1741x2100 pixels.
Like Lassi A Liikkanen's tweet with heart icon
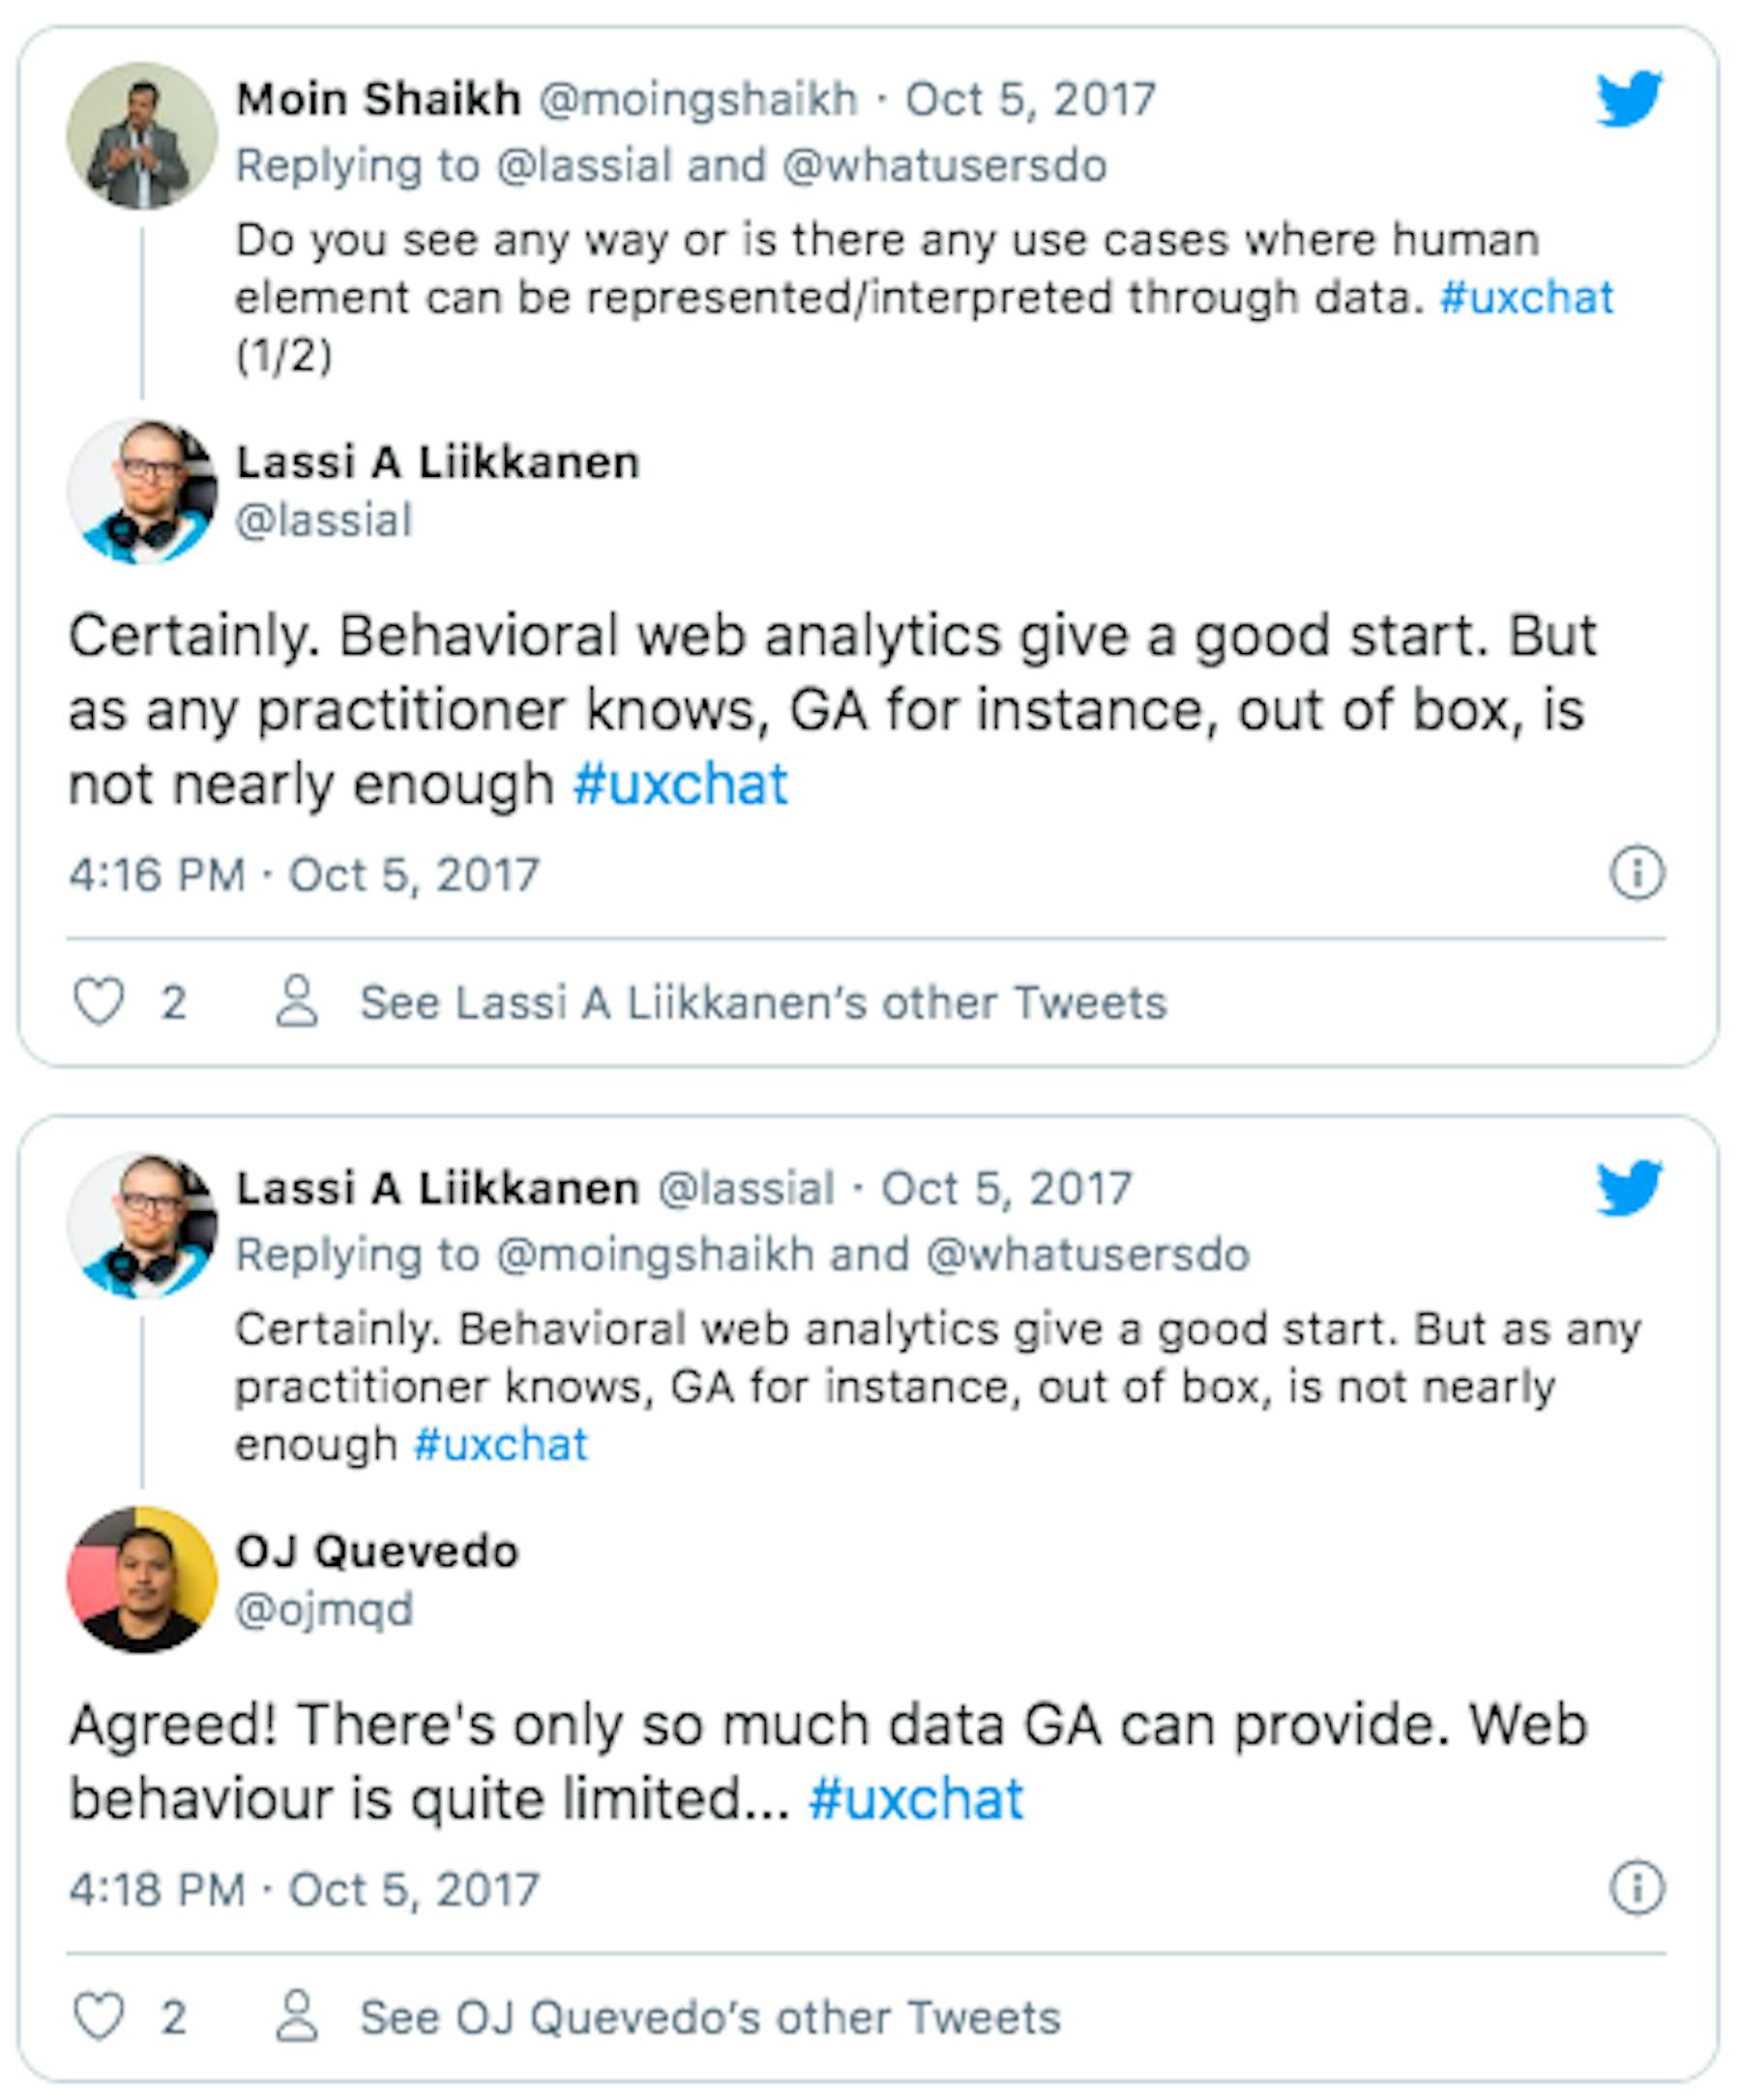(x=99, y=1001)
